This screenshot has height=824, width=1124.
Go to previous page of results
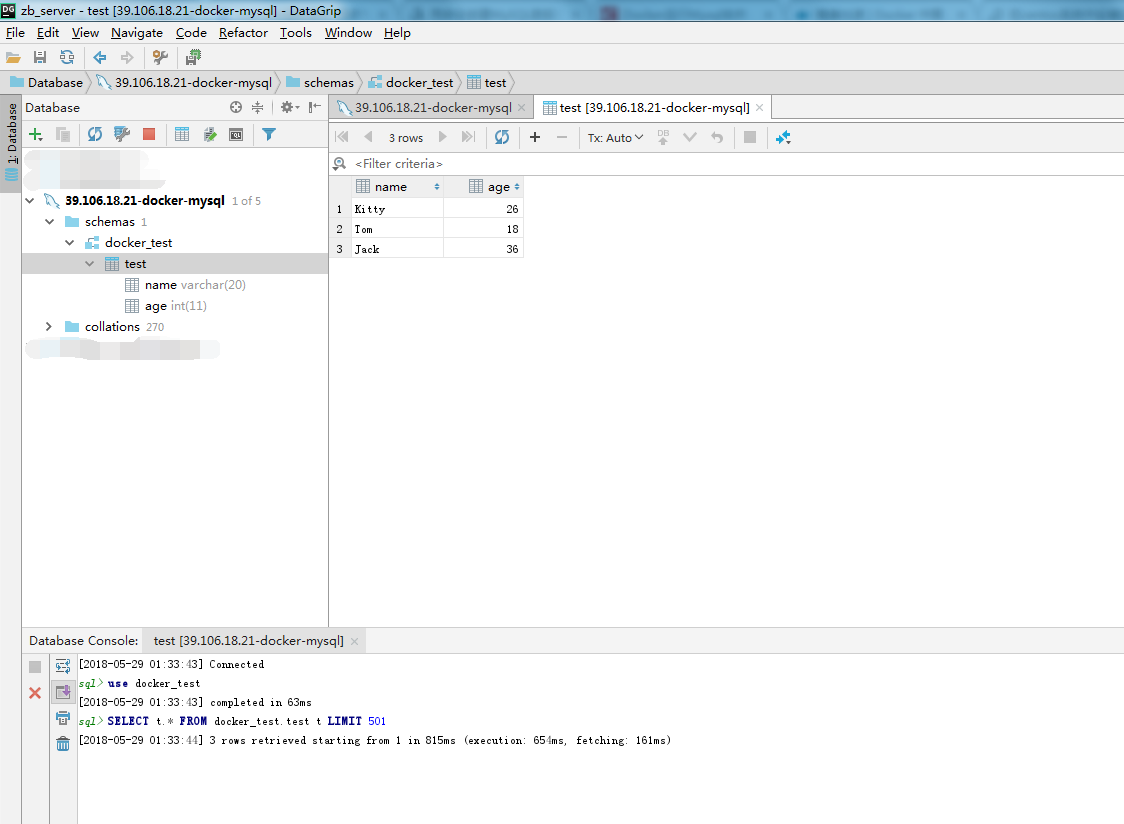pyautogui.click(x=368, y=137)
